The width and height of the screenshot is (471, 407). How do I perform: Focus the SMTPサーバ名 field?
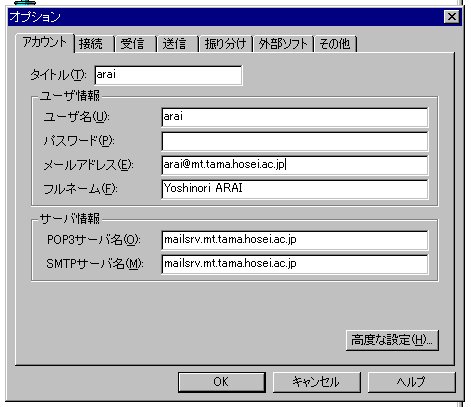point(295,264)
